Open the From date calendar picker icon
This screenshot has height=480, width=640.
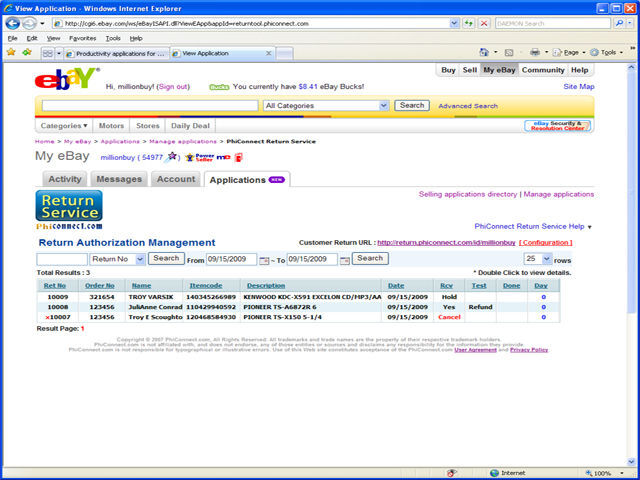264,260
